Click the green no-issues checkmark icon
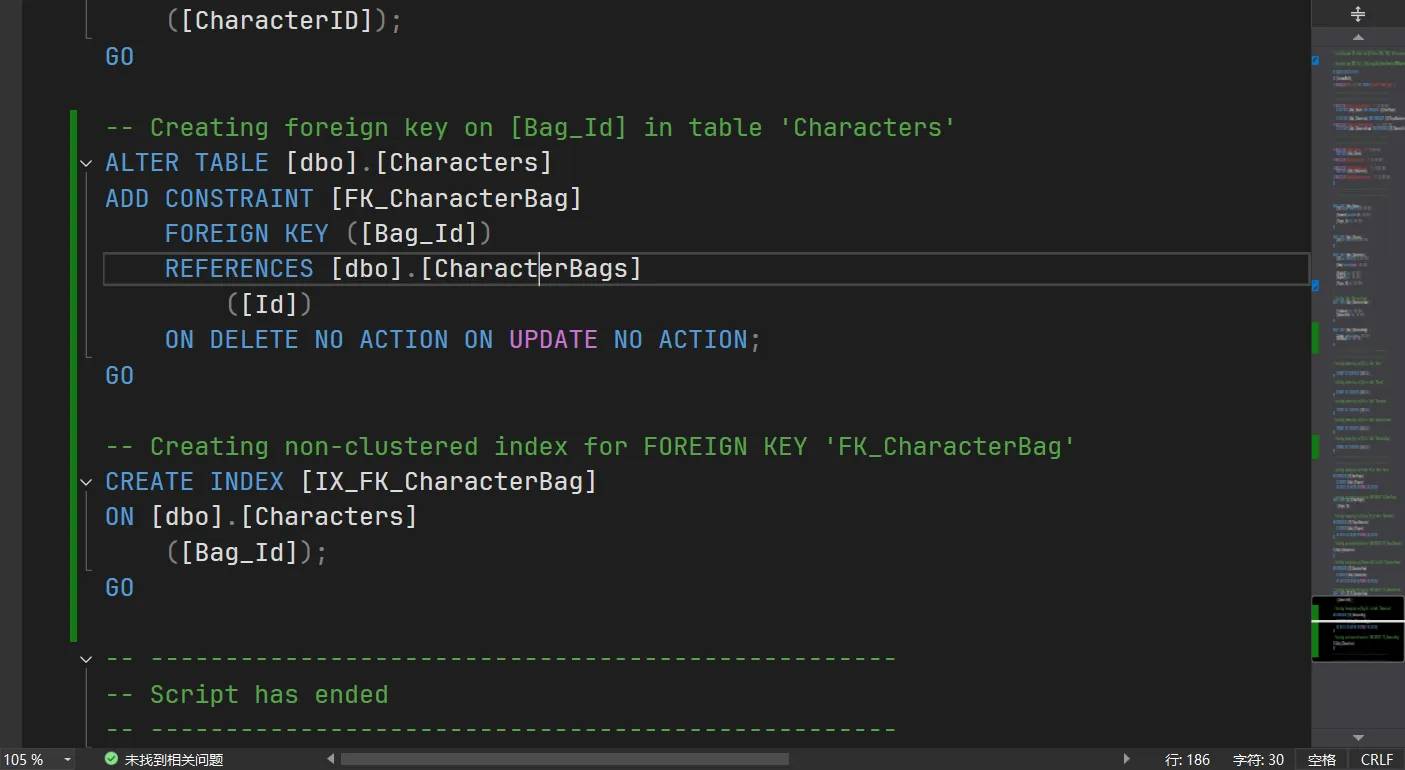Screen dimensions: 1405x770 pos(111,760)
